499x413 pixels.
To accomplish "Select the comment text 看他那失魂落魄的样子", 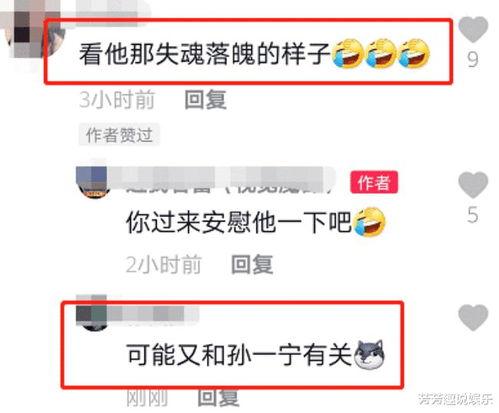I will coord(205,53).
